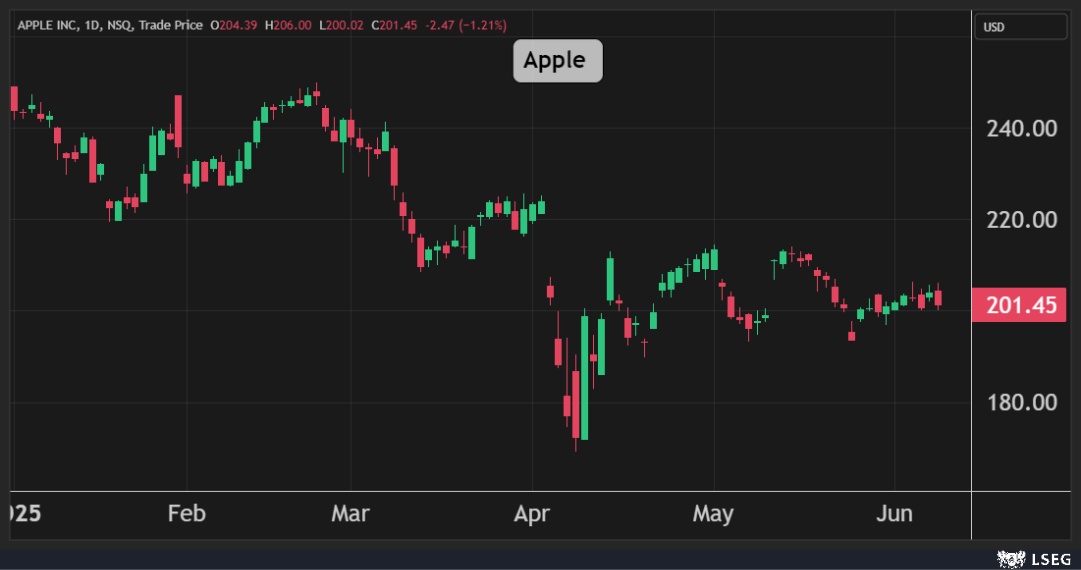
Task: Select Apr on the time axis
Action: click(532, 514)
